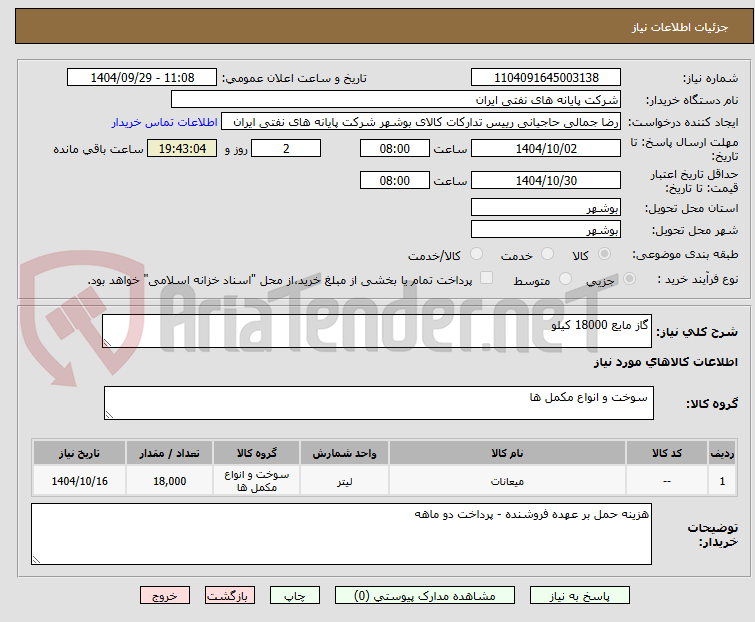This screenshot has height=622, width=755.
Task: Click the اطلاعات کالاهای مورد نیاز heading
Action: click(x=665, y=362)
